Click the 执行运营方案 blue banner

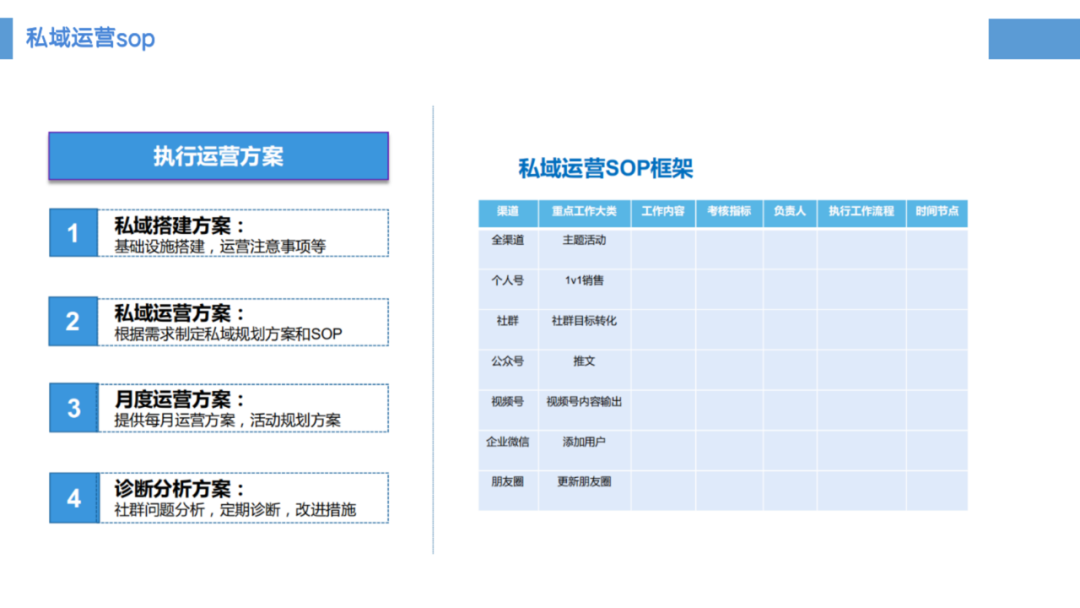tap(218, 156)
